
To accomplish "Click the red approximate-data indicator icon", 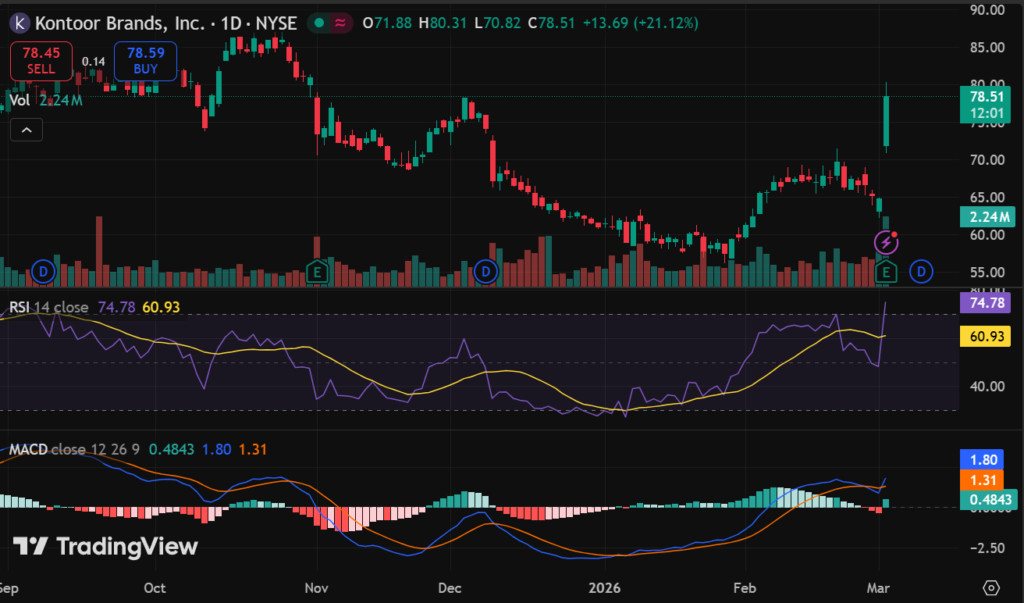I will pyautogui.click(x=342, y=22).
